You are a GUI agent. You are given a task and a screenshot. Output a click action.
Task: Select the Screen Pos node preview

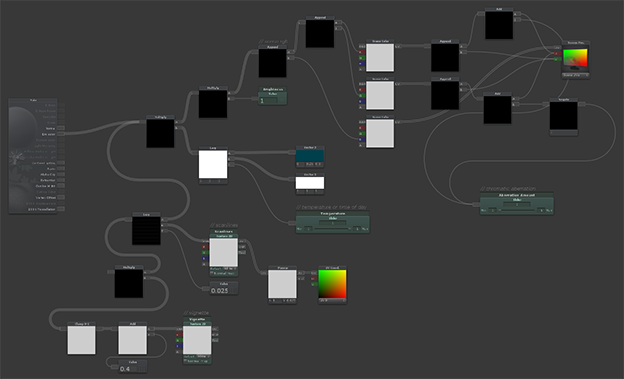click(x=575, y=59)
